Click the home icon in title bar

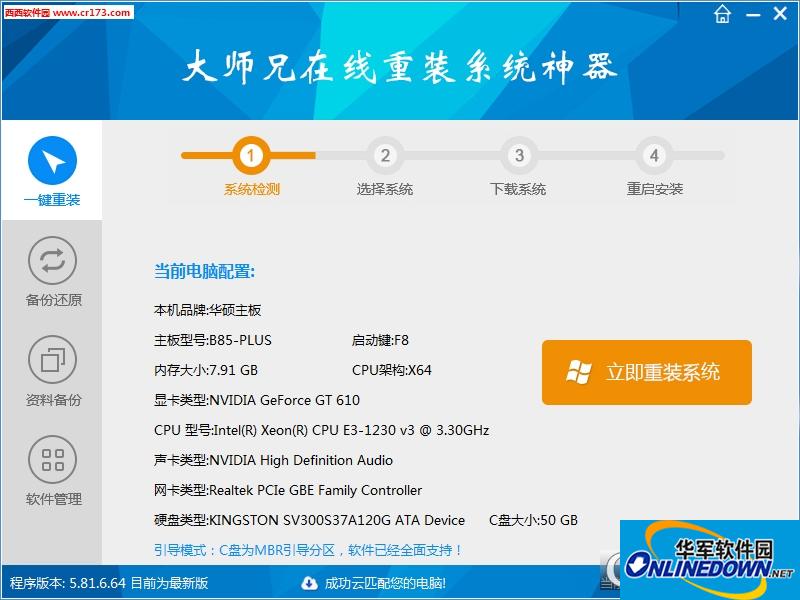point(722,14)
